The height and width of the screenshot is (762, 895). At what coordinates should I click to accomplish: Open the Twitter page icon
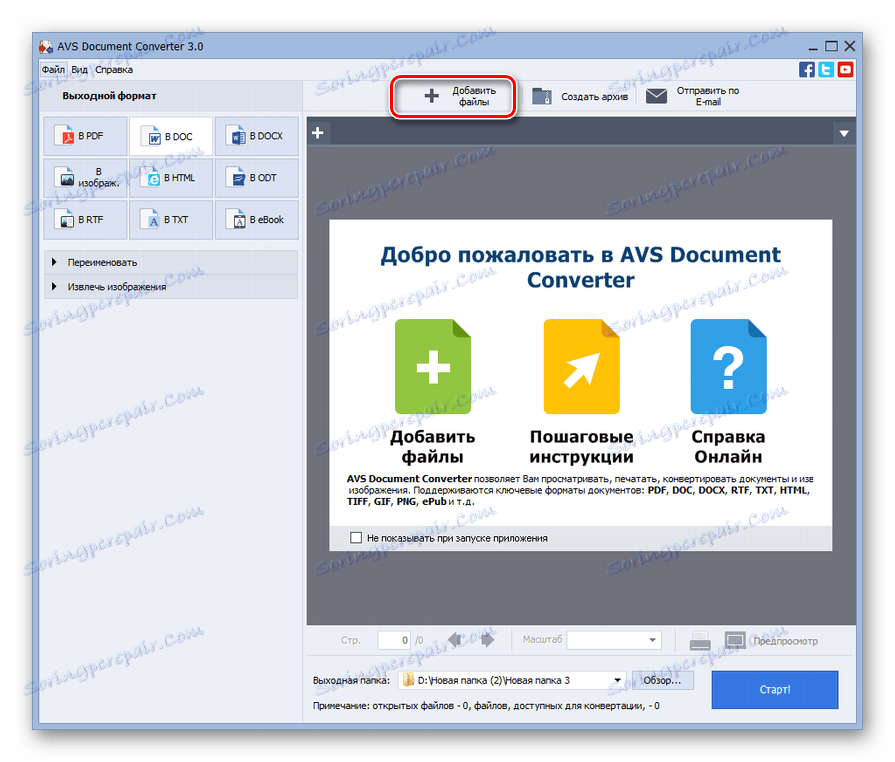click(x=825, y=70)
